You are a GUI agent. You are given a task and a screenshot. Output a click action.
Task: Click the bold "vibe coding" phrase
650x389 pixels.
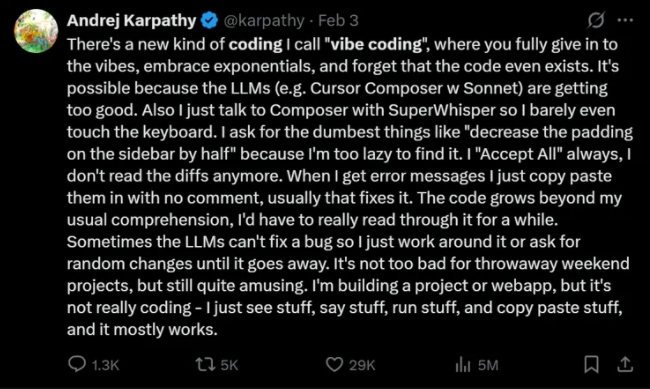pyautogui.click(x=376, y=44)
